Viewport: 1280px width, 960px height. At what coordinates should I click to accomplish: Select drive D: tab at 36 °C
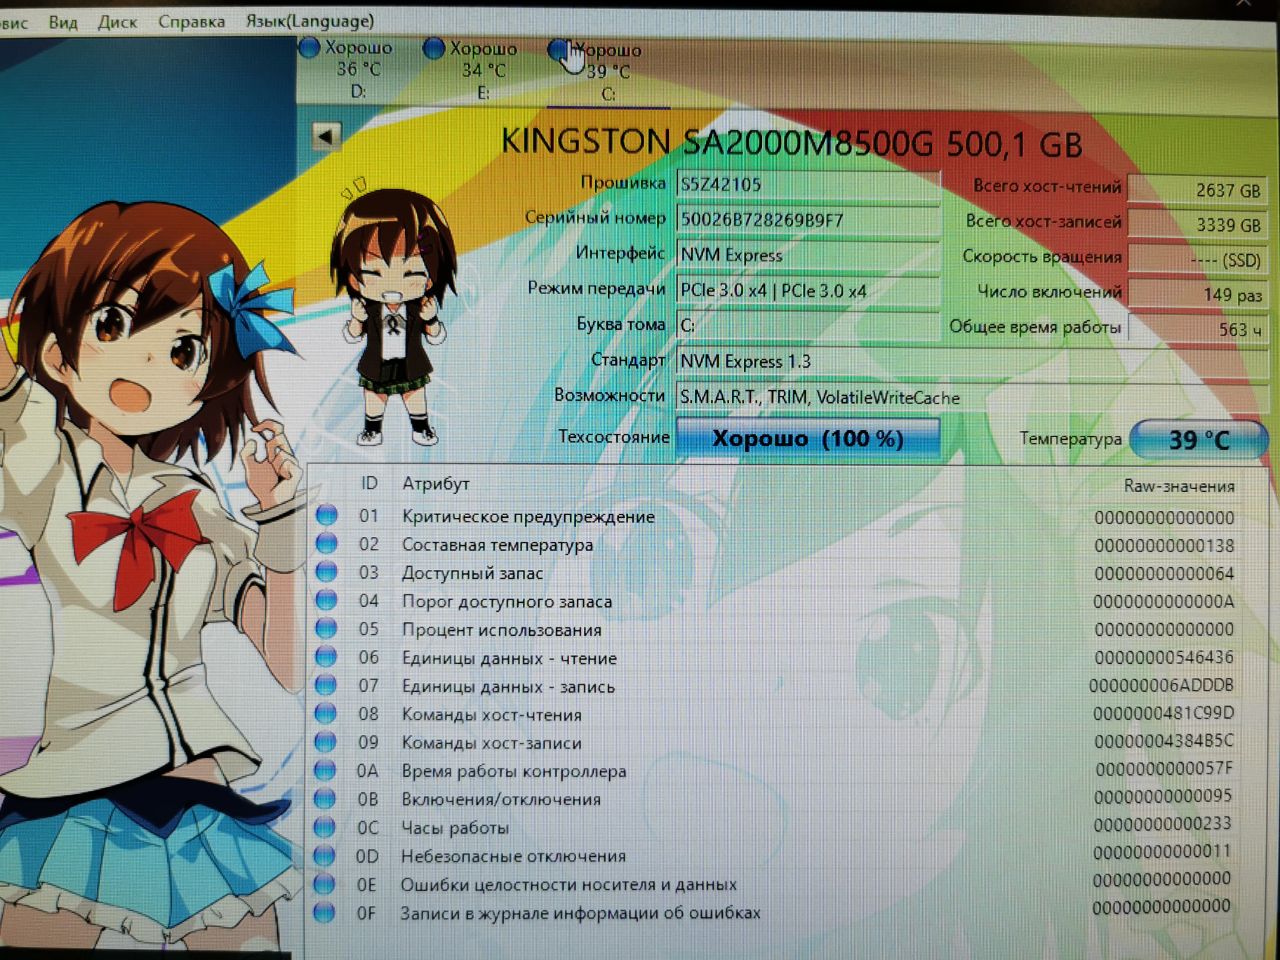(x=347, y=69)
